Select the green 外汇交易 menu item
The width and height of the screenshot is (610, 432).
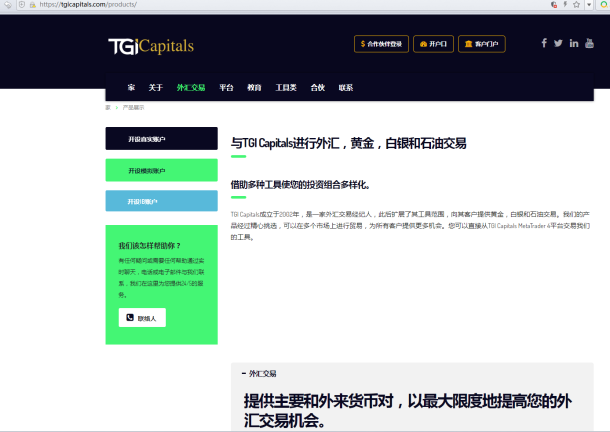click(x=191, y=88)
